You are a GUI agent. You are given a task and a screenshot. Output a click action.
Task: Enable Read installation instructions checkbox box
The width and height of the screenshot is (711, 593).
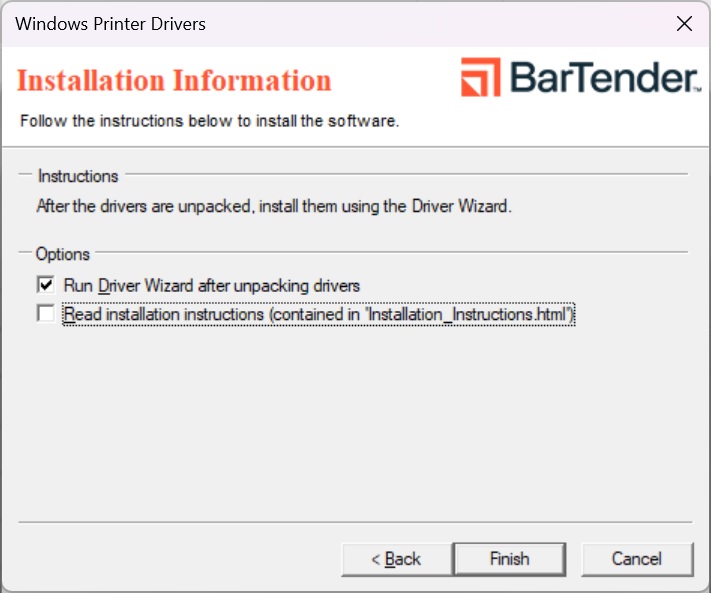46,314
